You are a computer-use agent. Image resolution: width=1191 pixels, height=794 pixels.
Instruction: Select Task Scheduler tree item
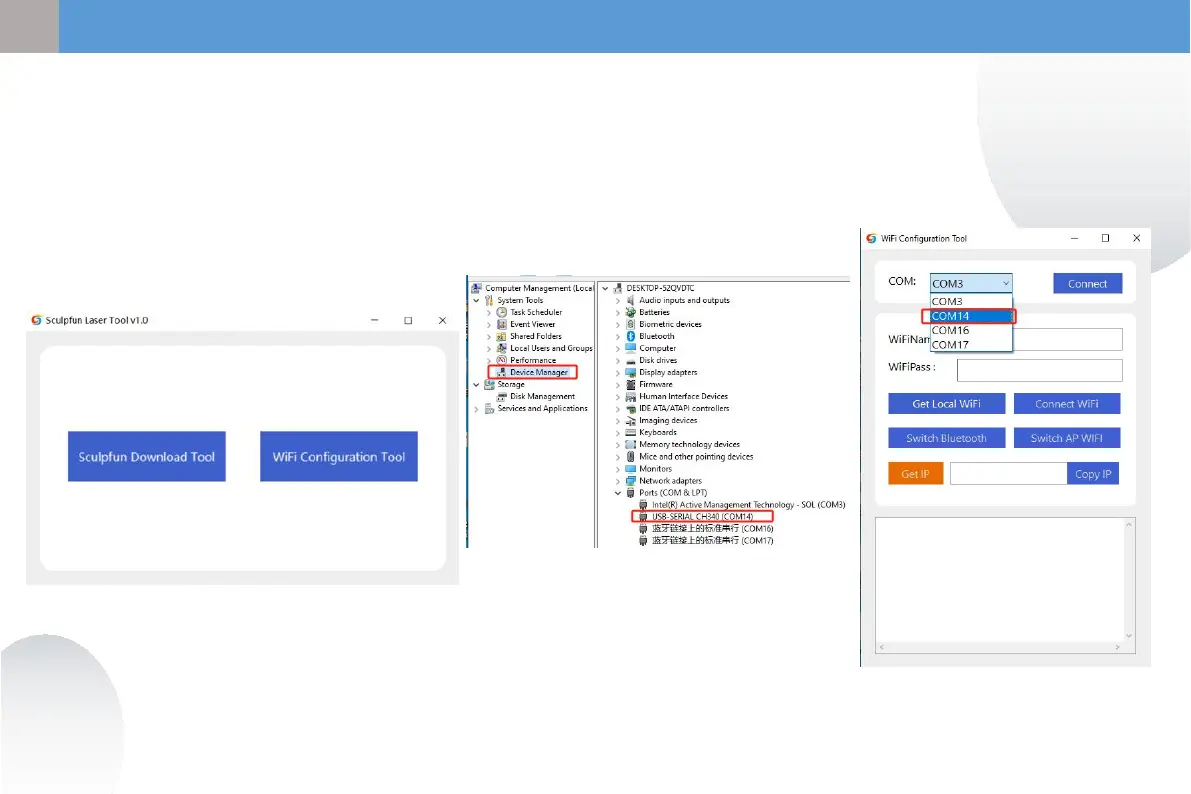point(535,312)
